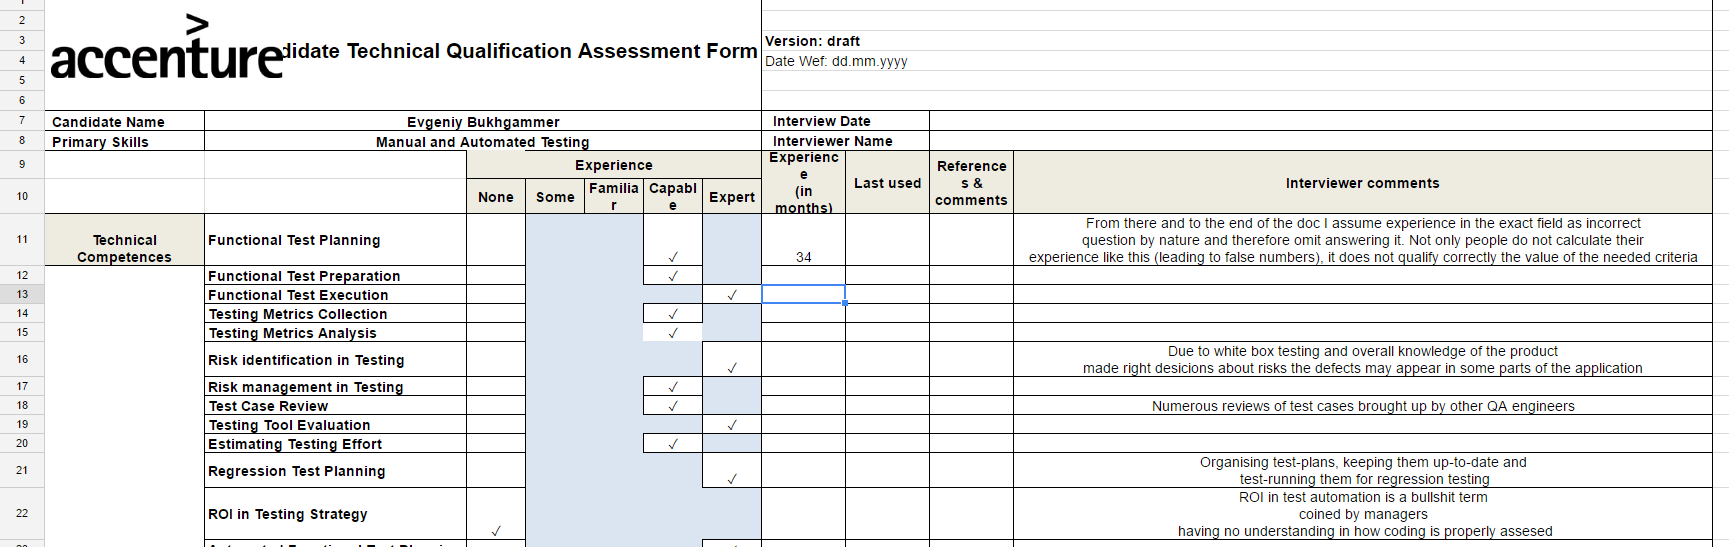Click the Version: draft cell

(812, 41)
